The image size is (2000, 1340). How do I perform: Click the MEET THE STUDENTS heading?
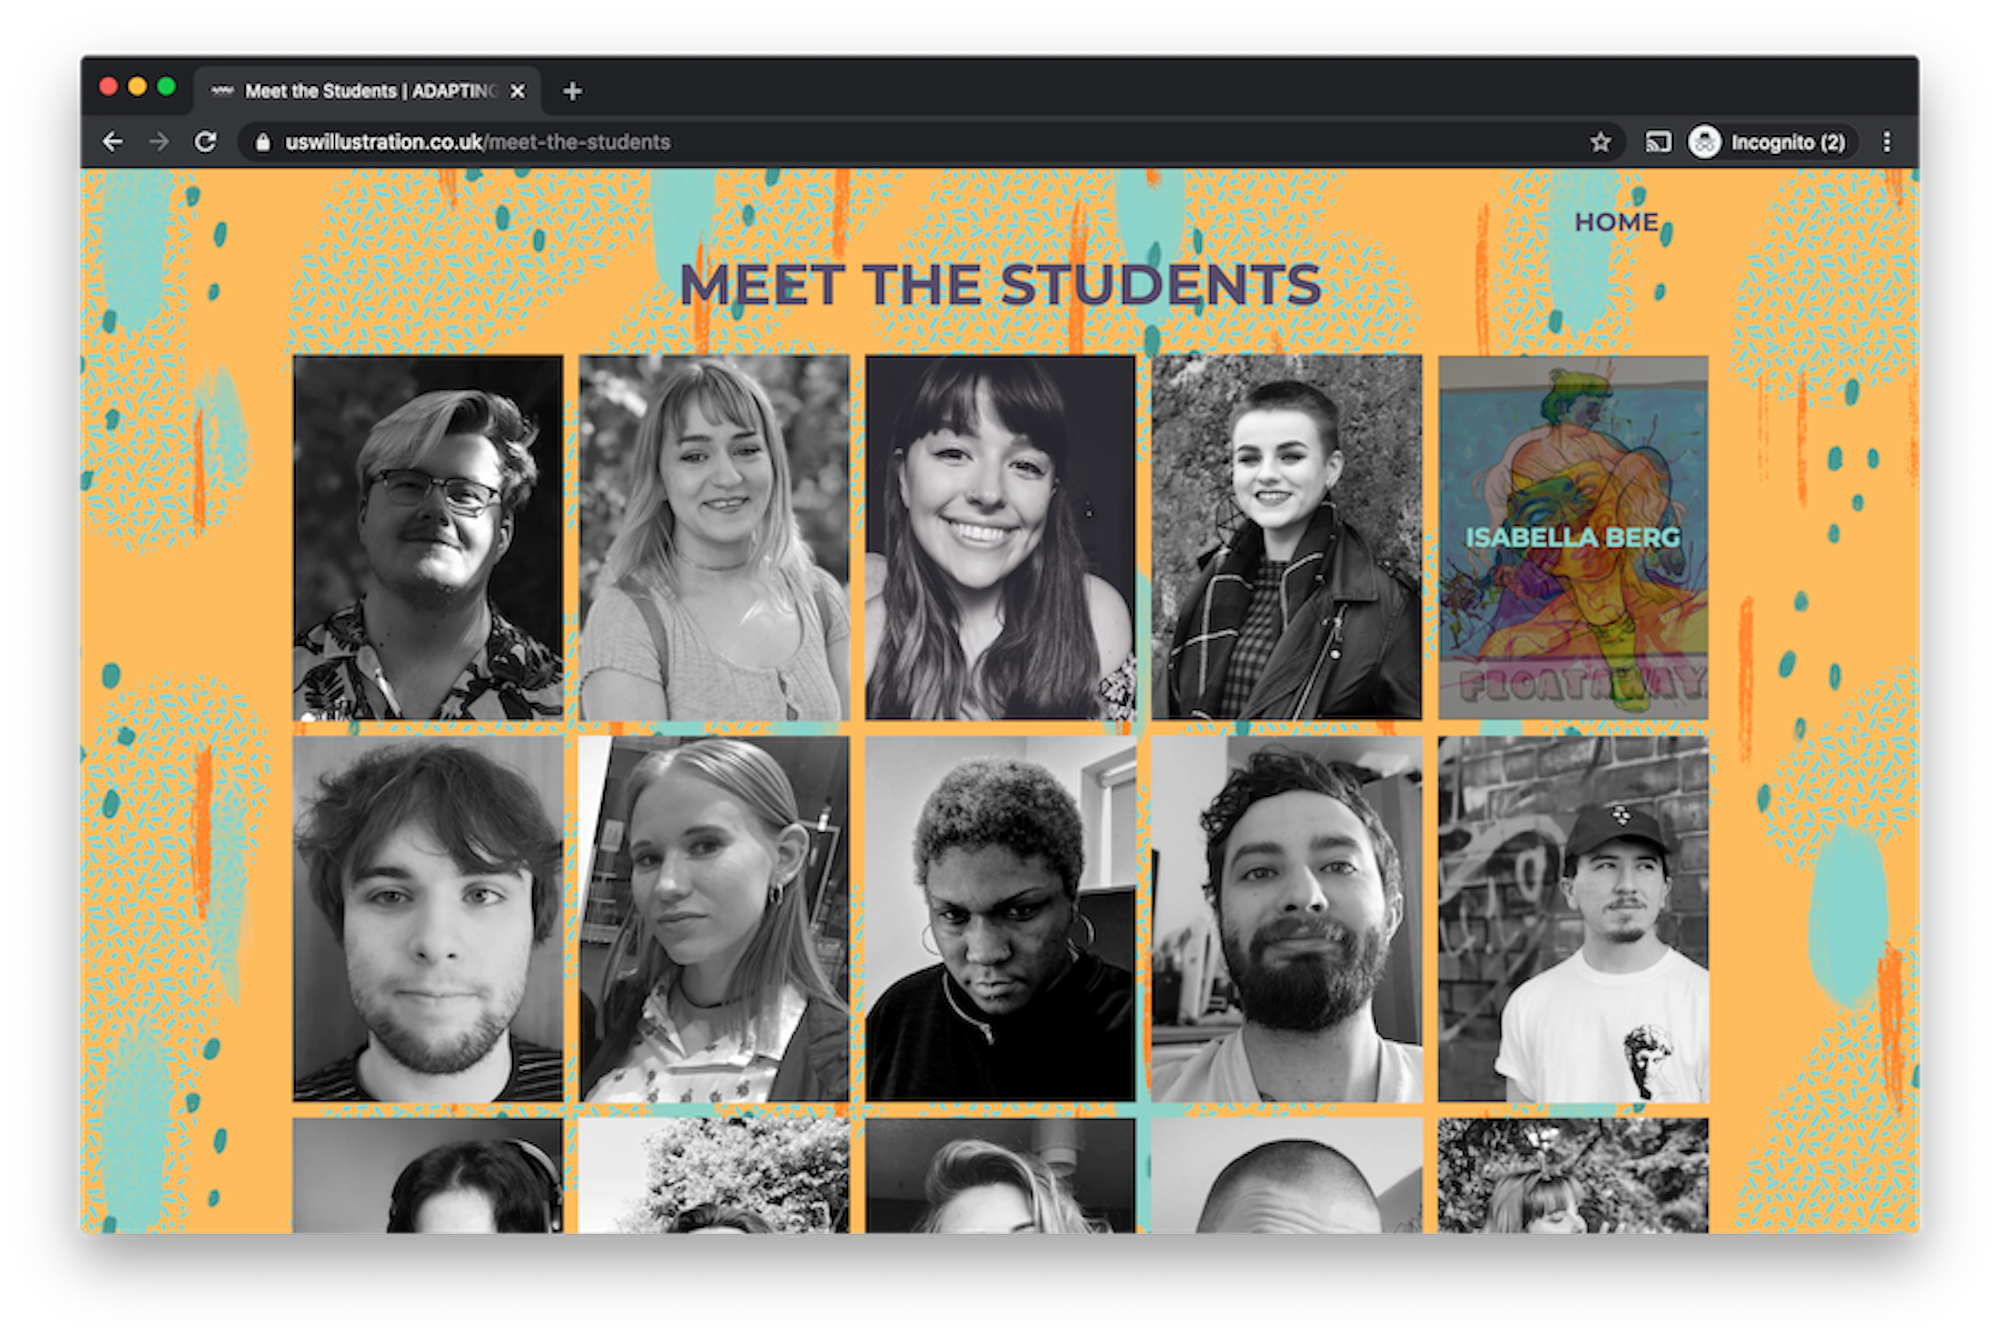click(x=1000, y=285)
